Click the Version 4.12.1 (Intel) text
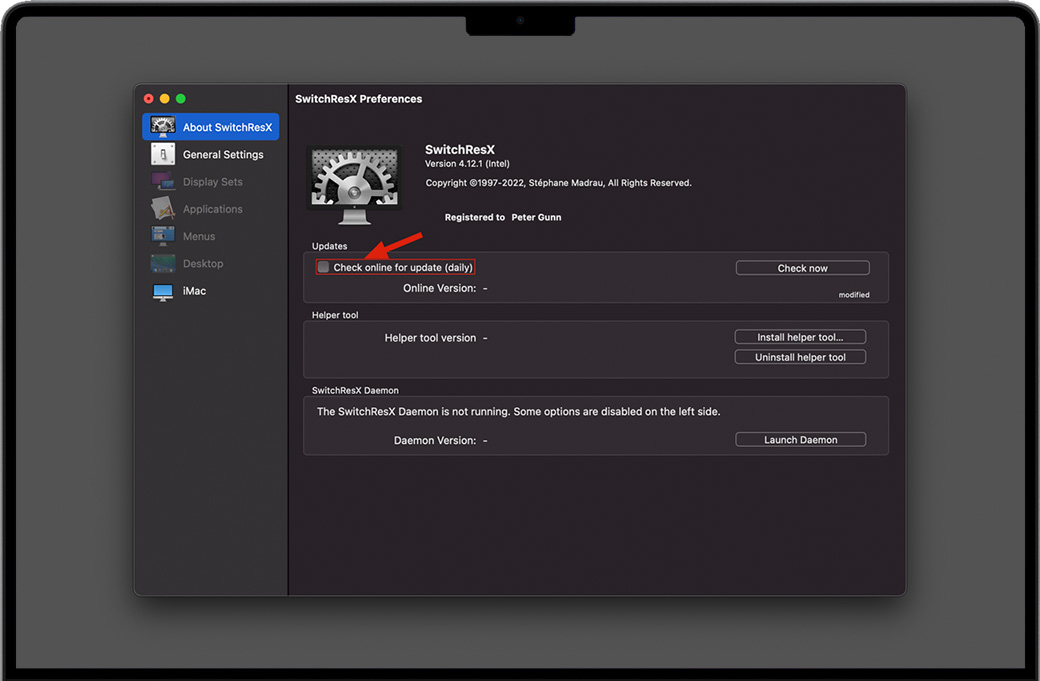Viewport: 1040px width, 681px height. pos(467,164)
